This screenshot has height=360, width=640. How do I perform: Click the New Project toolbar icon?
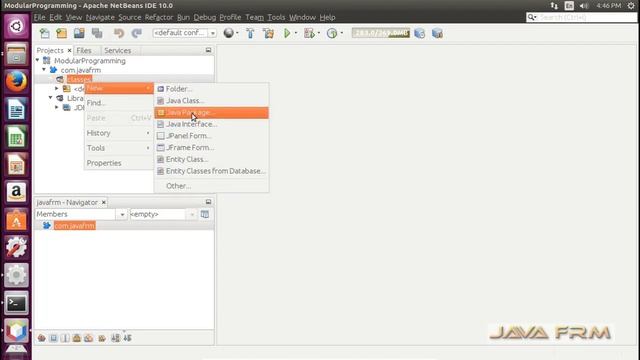tap(62, 33)
